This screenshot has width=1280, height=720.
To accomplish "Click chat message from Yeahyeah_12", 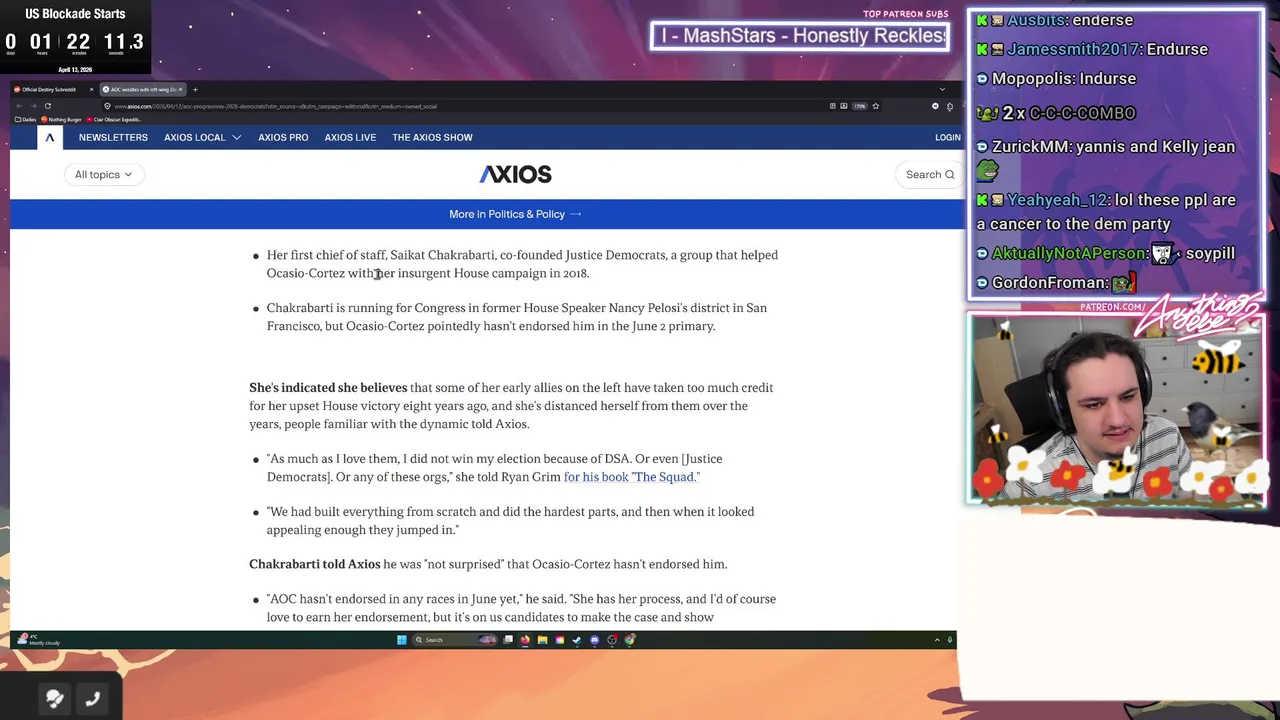I will point(1107,211).
